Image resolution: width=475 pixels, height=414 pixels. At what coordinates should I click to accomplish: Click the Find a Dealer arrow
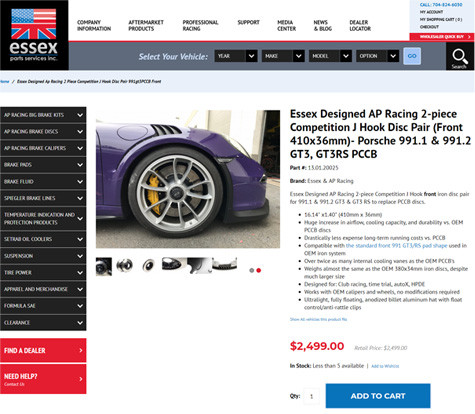pos(81,350)
